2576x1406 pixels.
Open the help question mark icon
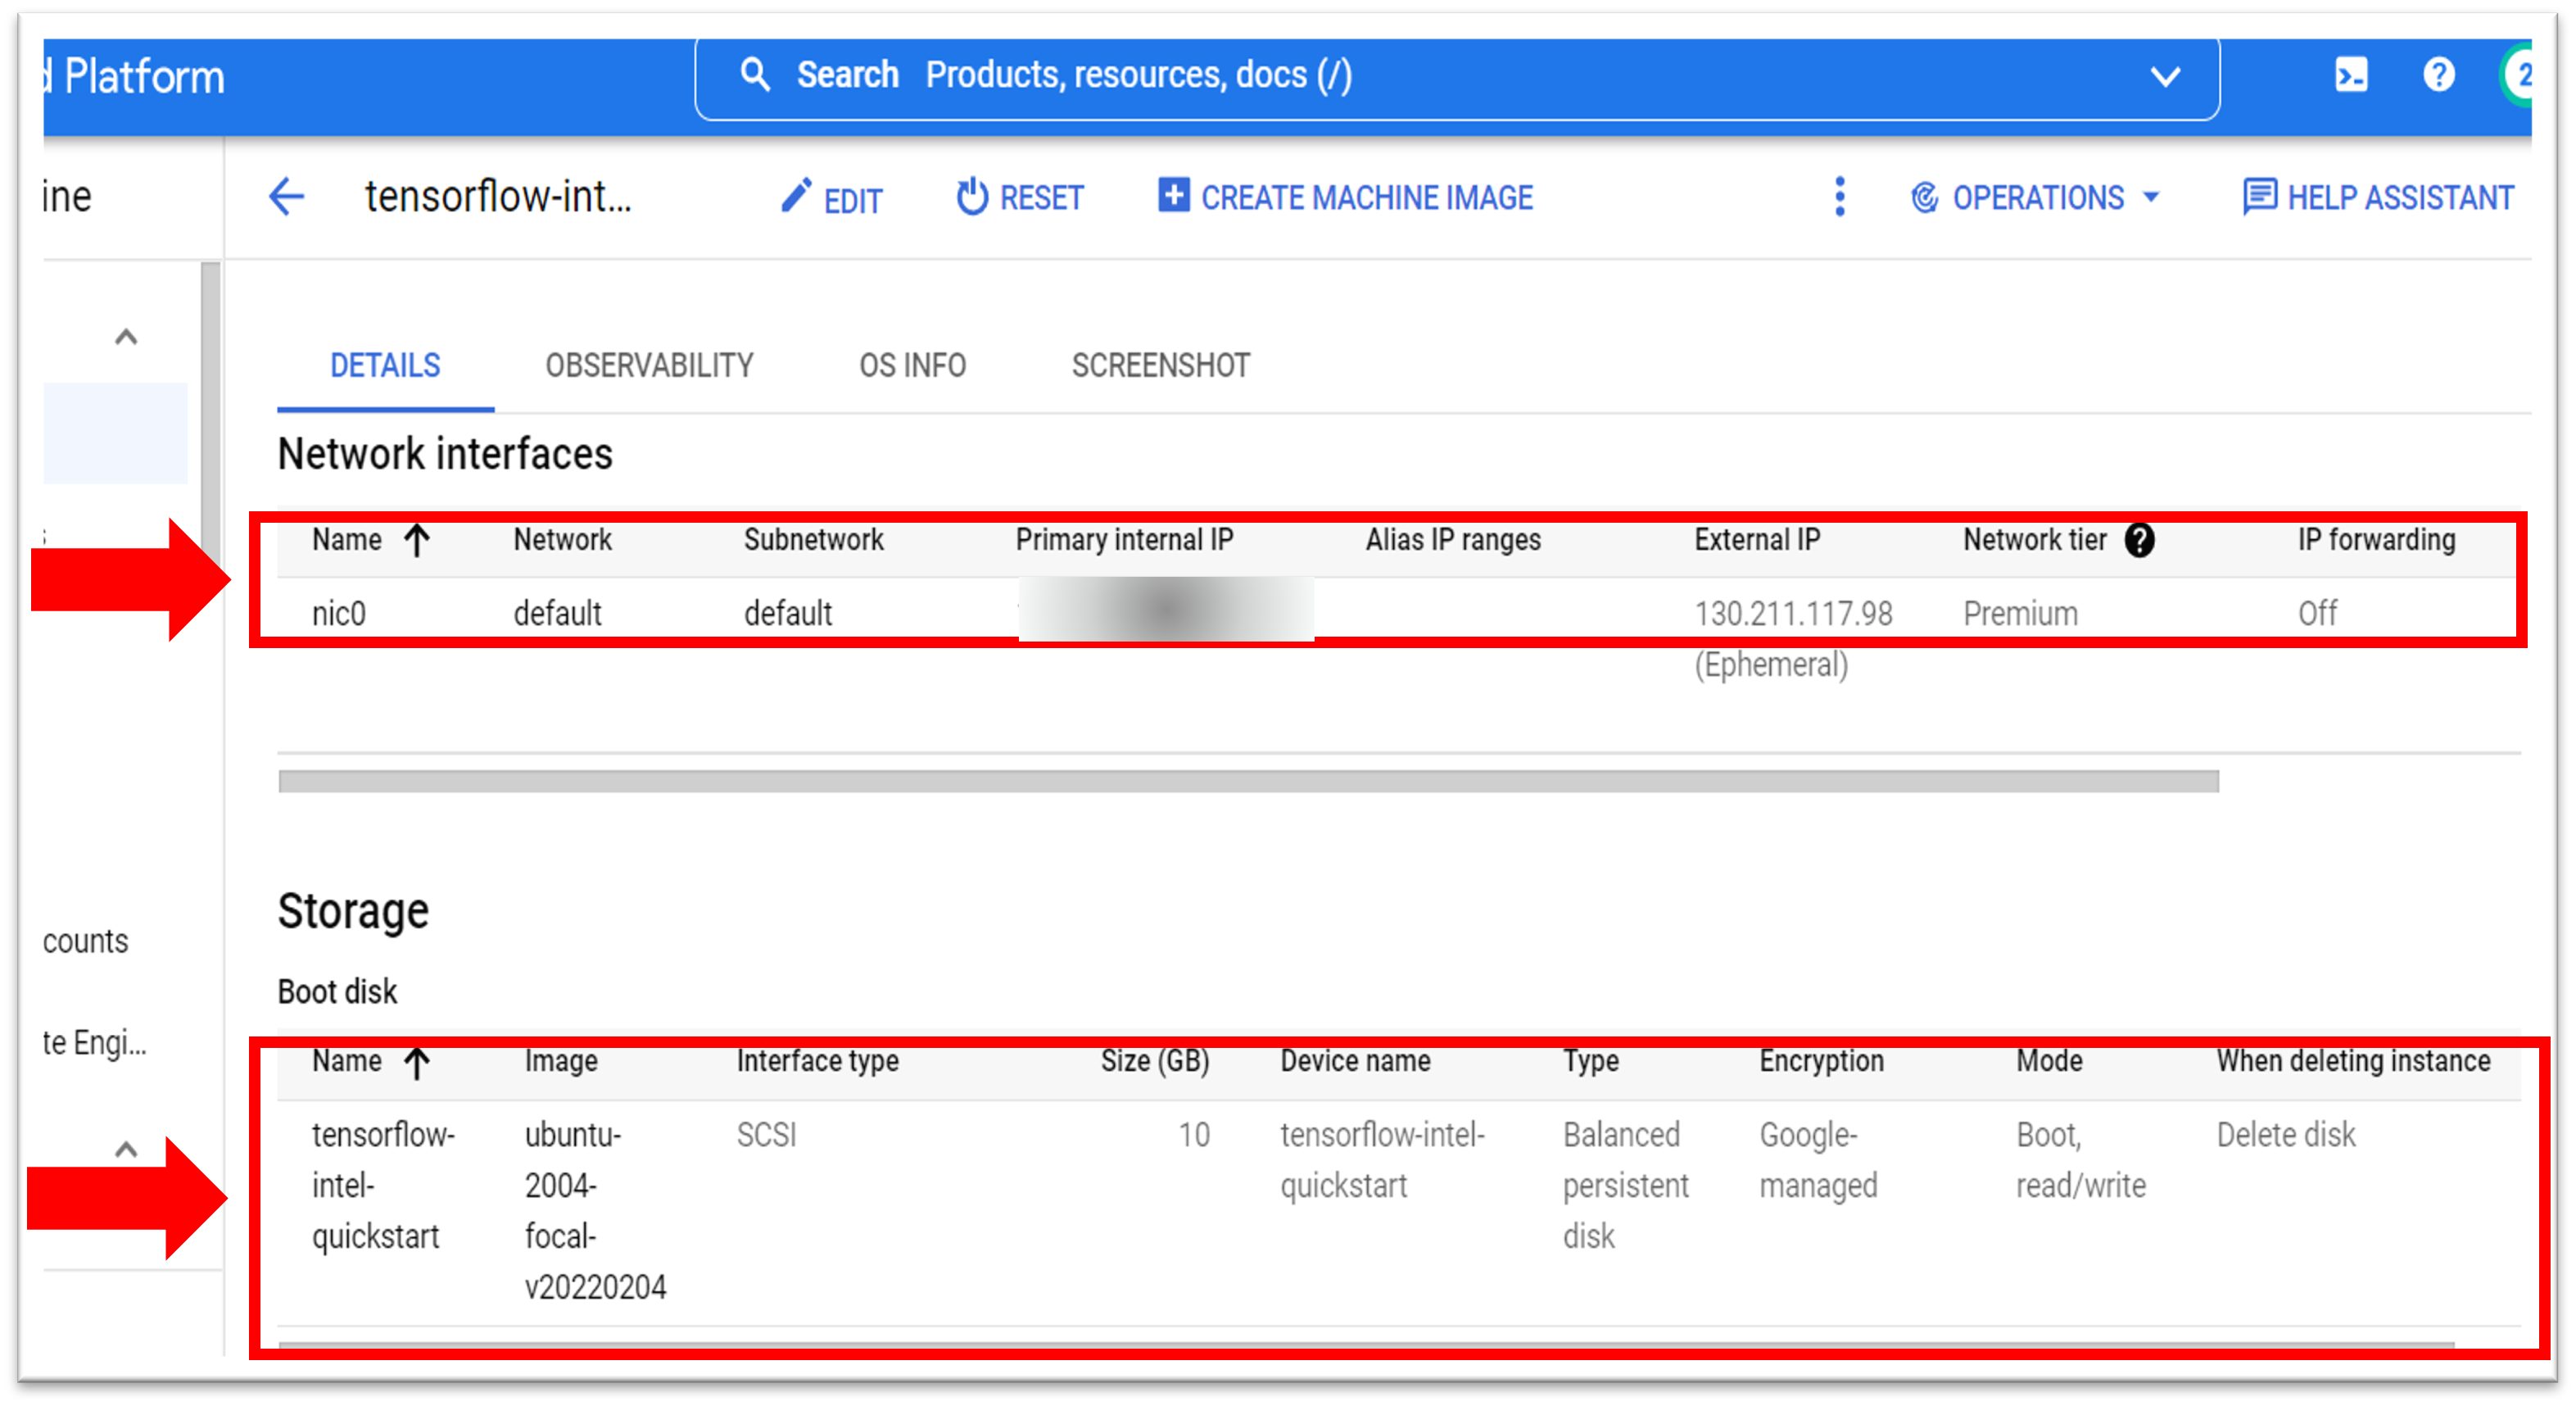point(2438,75)
